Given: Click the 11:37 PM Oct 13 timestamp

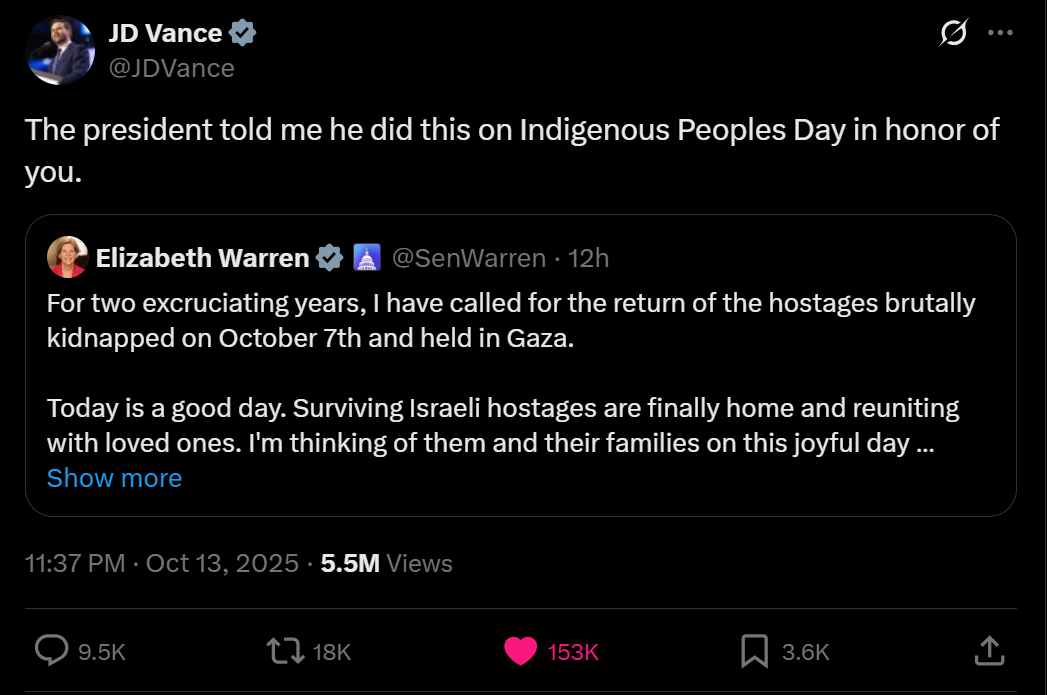Looking at the screenshot, I should [161, 564].
